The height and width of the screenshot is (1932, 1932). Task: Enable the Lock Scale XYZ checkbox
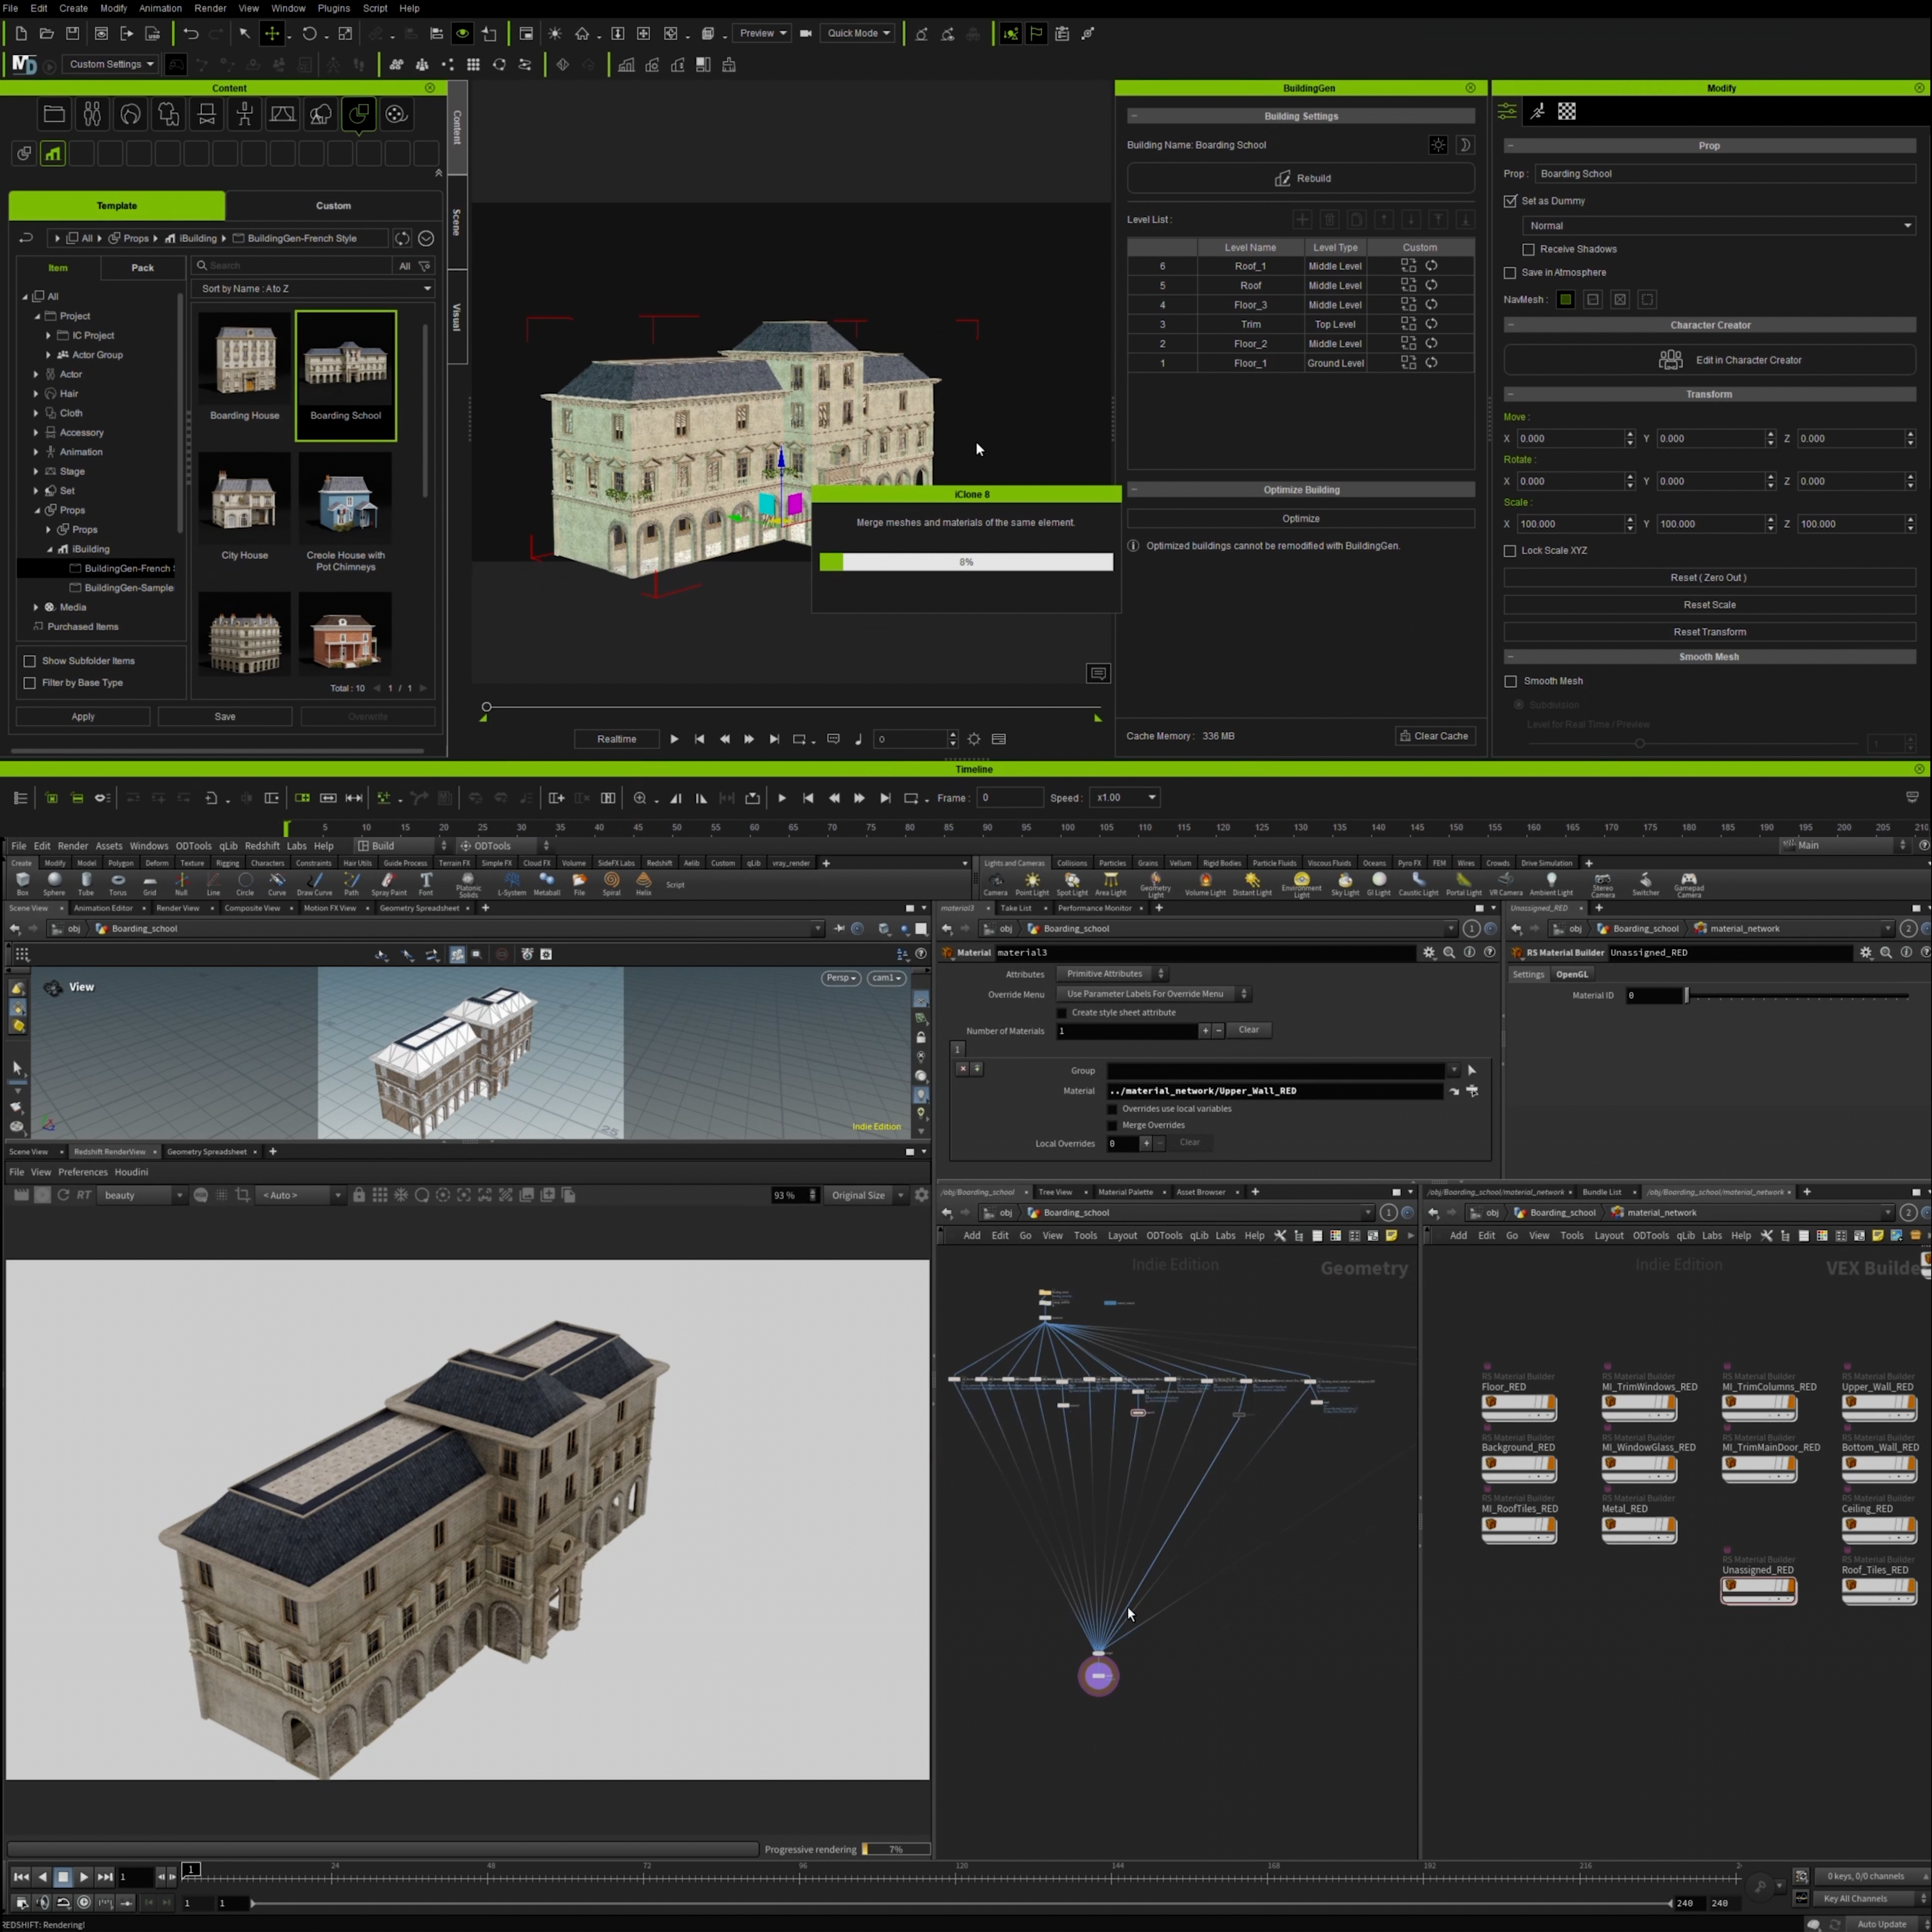click(1510, 550)
